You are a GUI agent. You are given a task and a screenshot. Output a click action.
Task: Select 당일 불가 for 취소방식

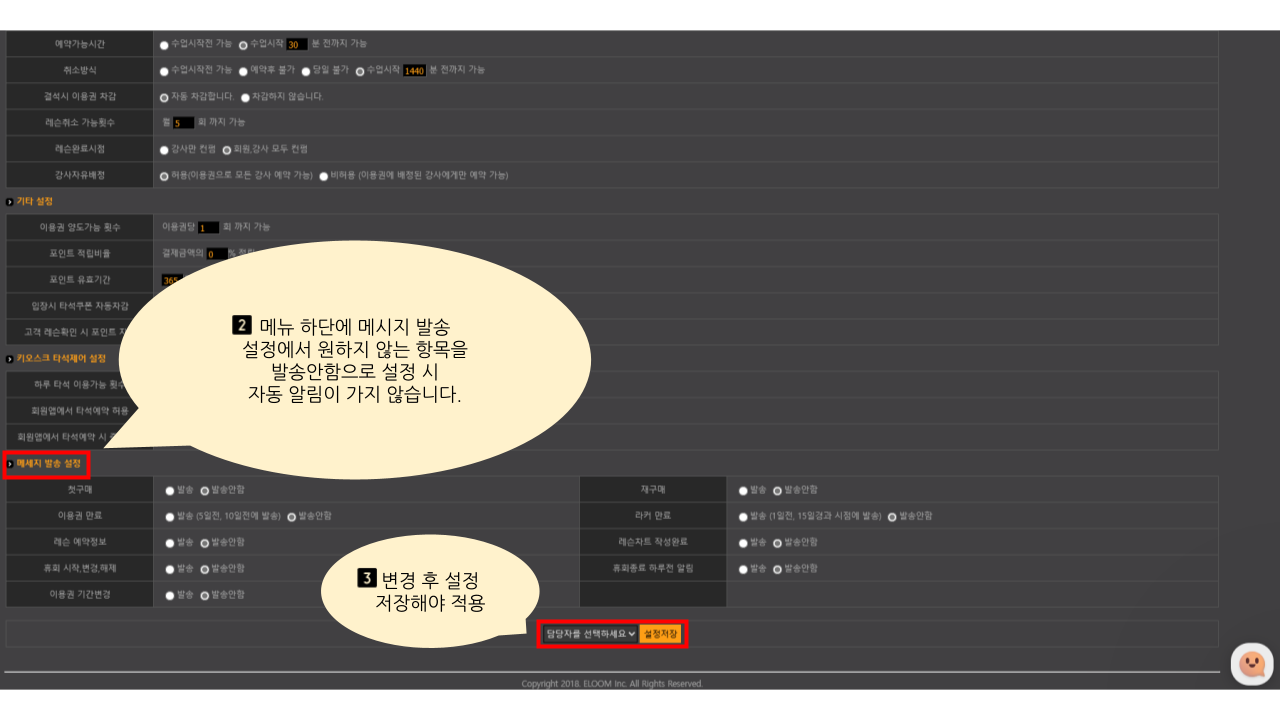tap(306, 71)
